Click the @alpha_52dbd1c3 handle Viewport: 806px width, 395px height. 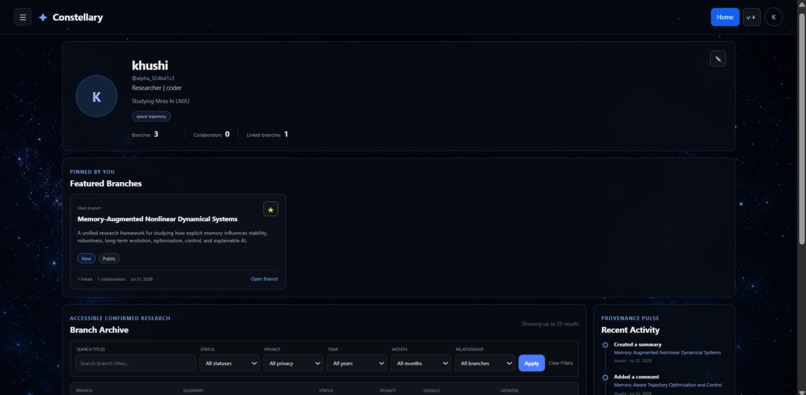pyautogui.click(x=153, y=78)
